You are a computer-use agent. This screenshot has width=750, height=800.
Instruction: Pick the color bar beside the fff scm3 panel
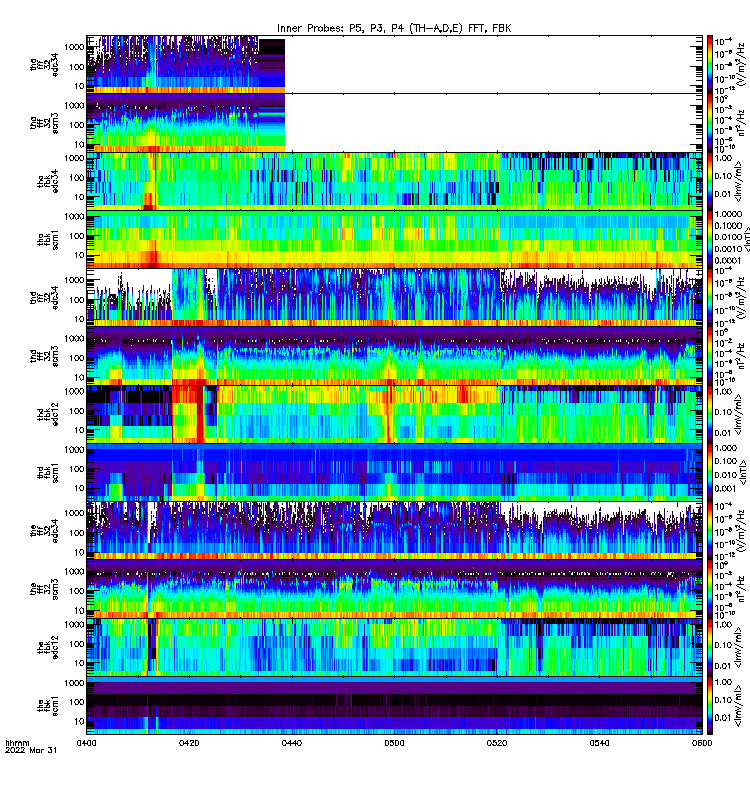tap(710, 589)
